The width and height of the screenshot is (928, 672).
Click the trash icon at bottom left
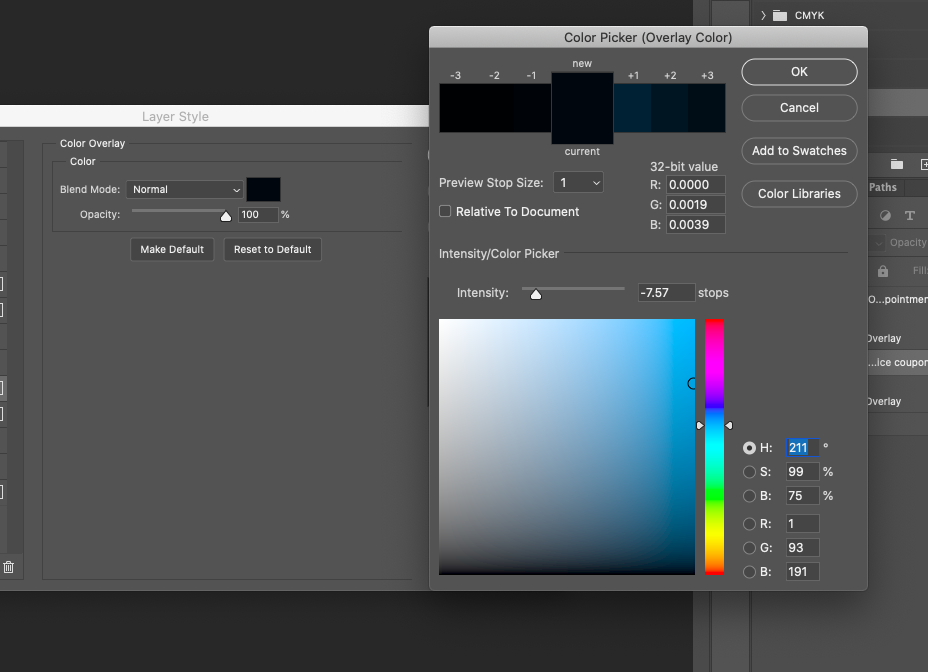(9, 566)
